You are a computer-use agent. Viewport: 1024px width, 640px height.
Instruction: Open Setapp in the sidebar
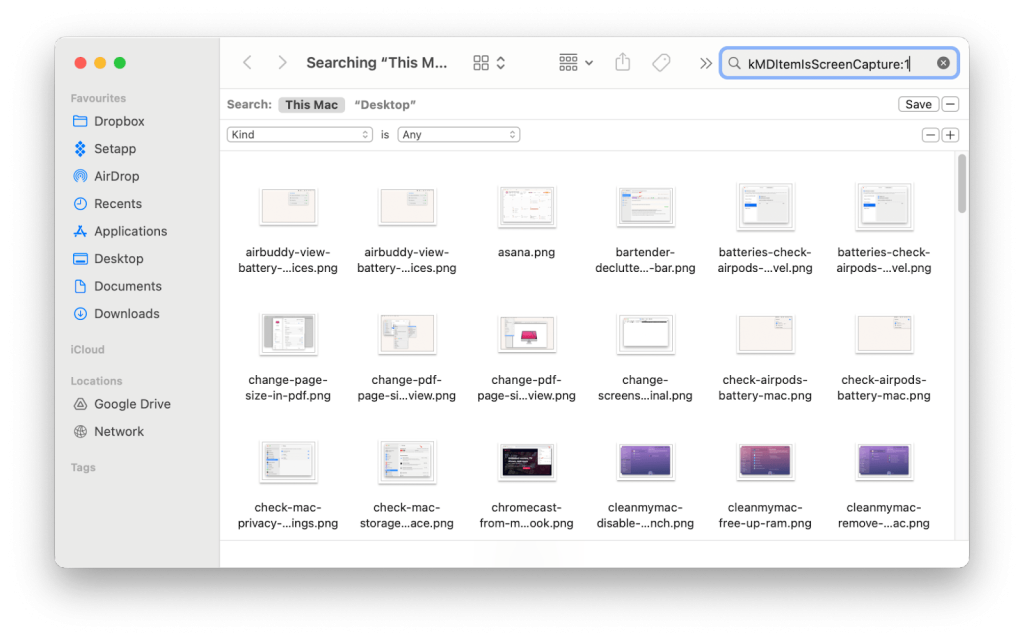[114, 149]
